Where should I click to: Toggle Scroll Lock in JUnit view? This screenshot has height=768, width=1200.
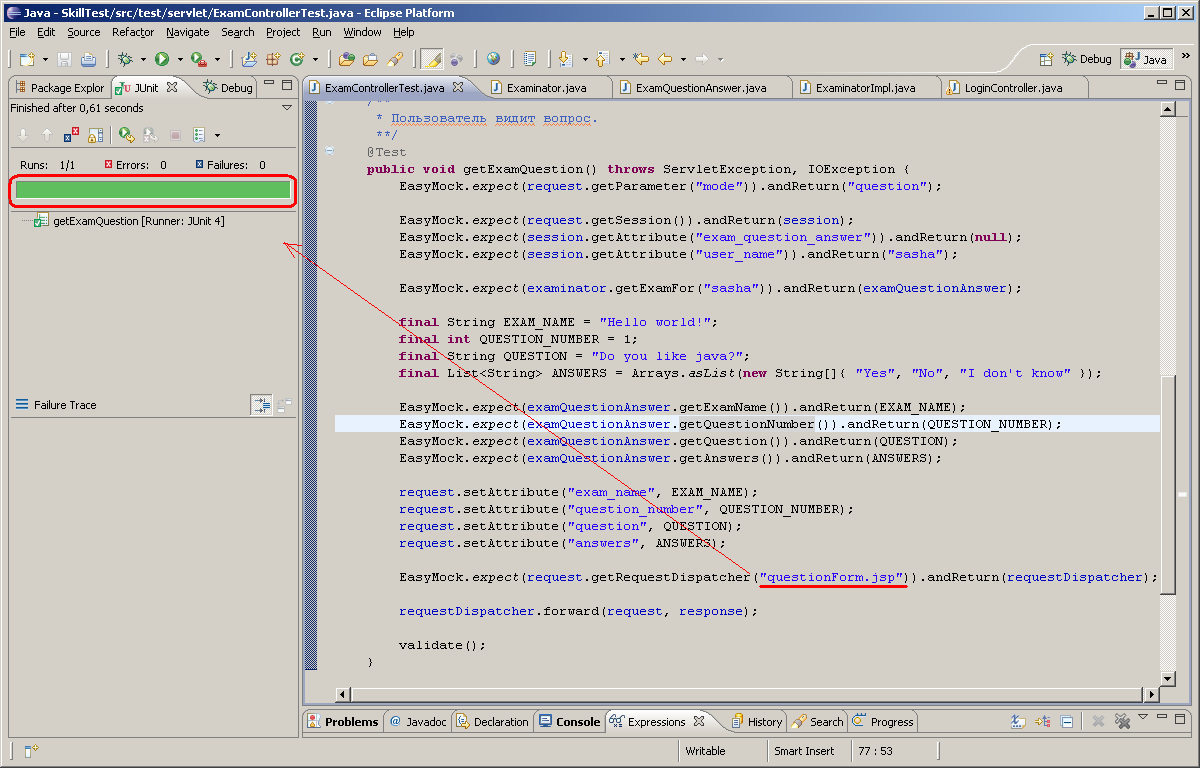click(96, 134)
